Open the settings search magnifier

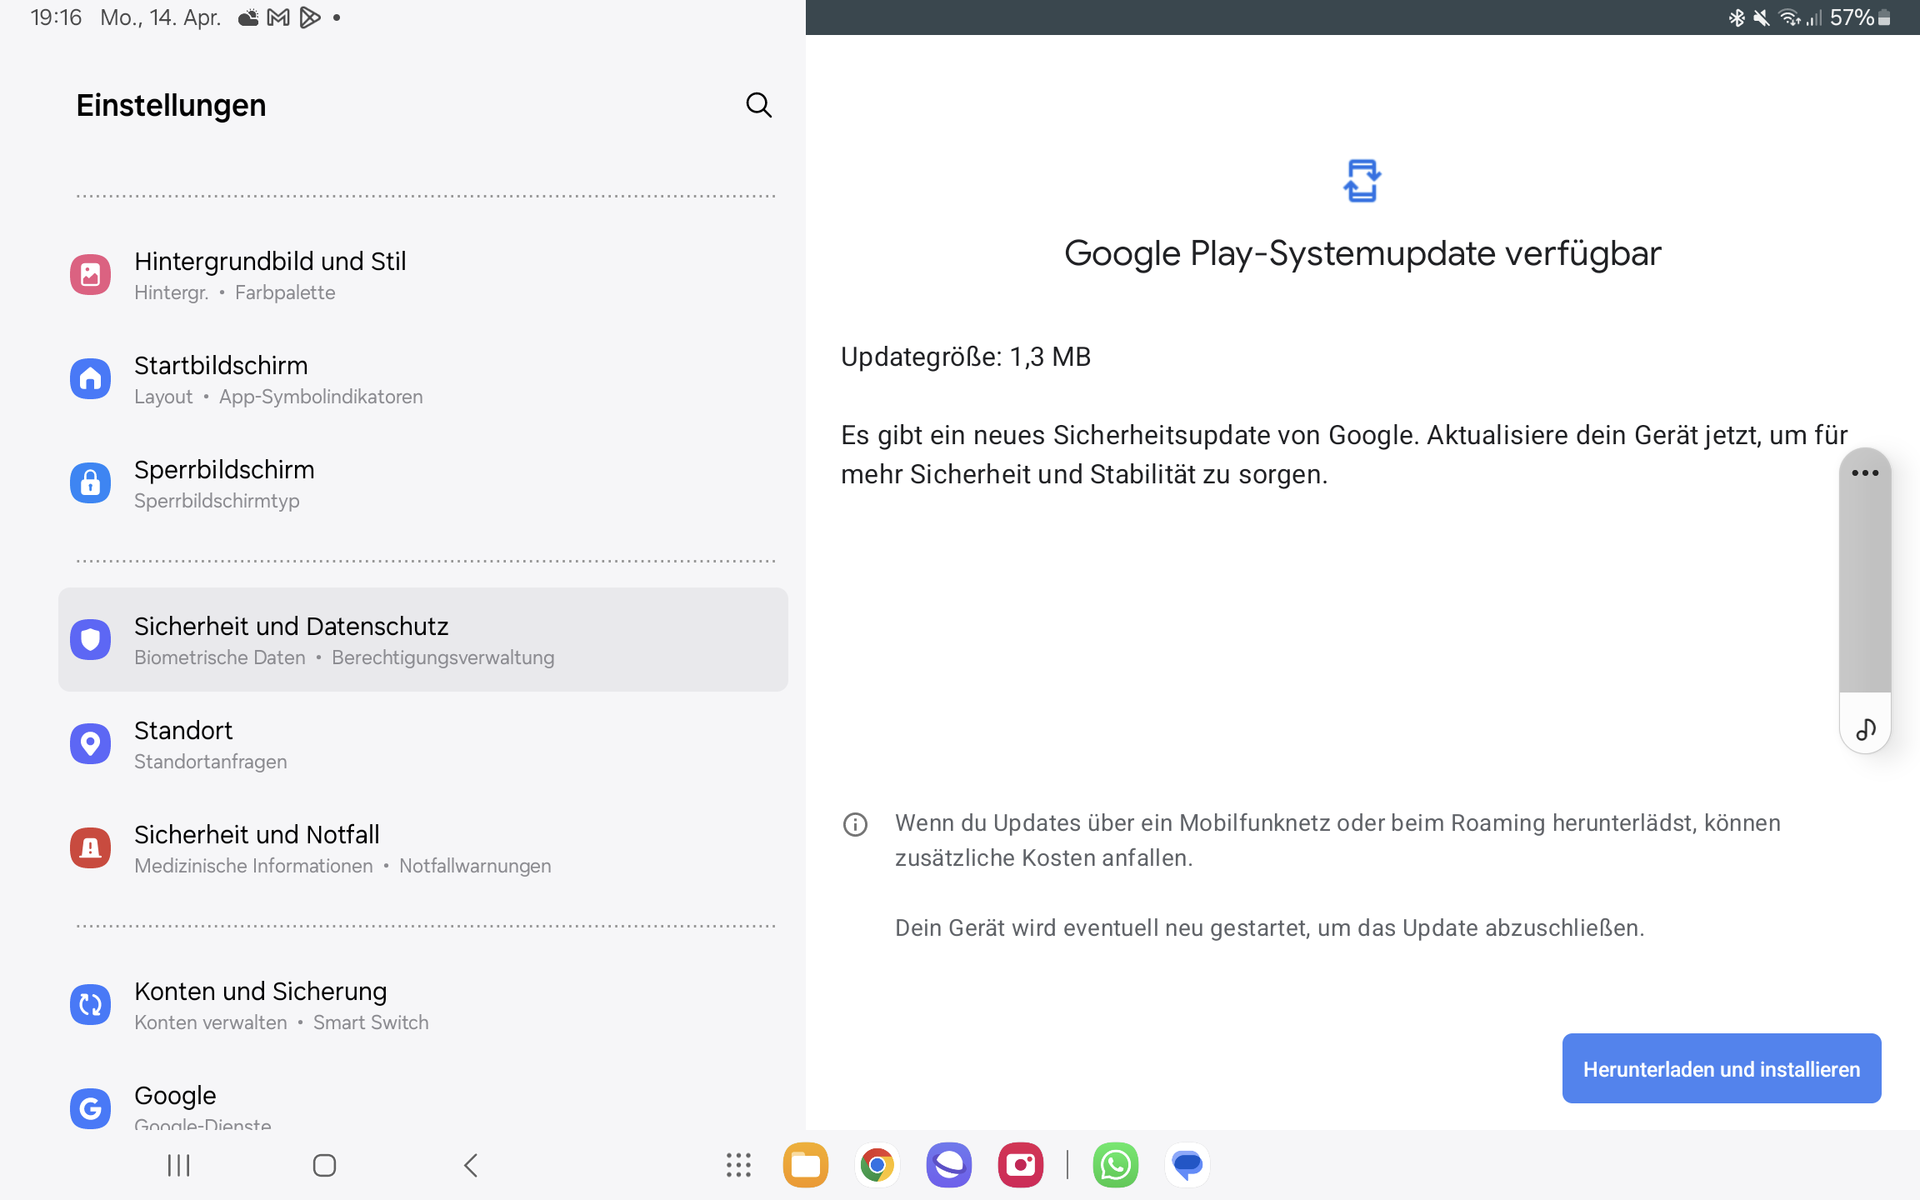coord(758,105)
